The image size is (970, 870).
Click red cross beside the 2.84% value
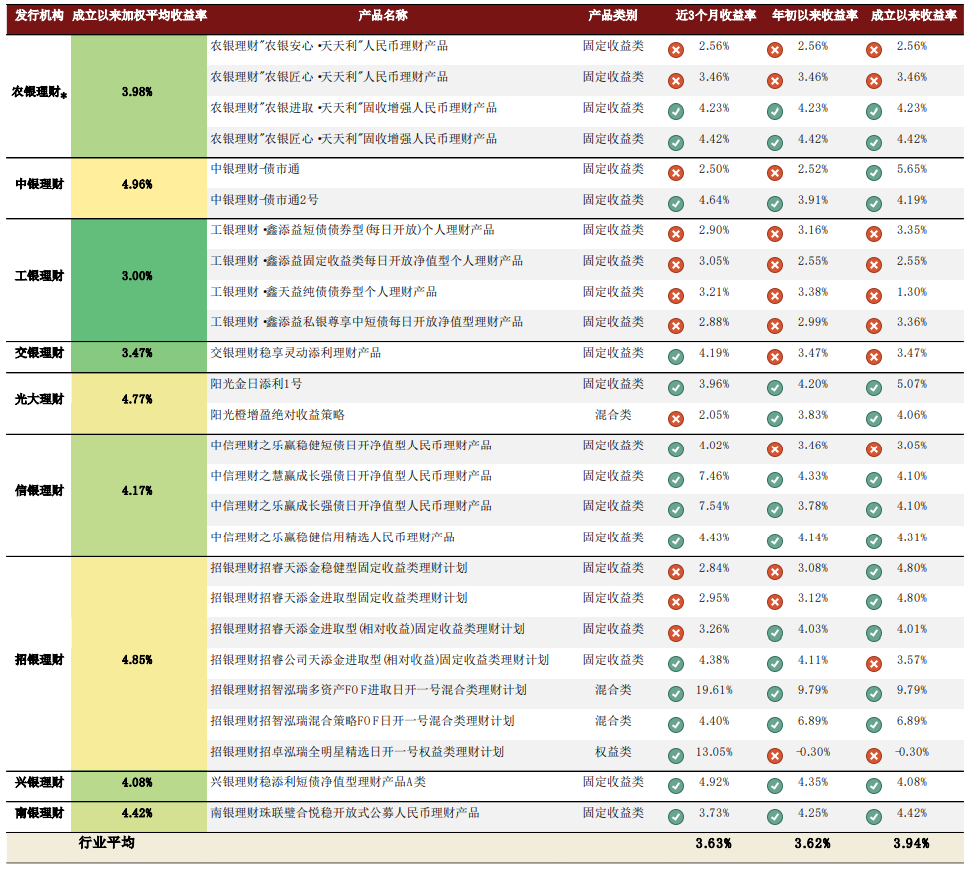(676, 572)
